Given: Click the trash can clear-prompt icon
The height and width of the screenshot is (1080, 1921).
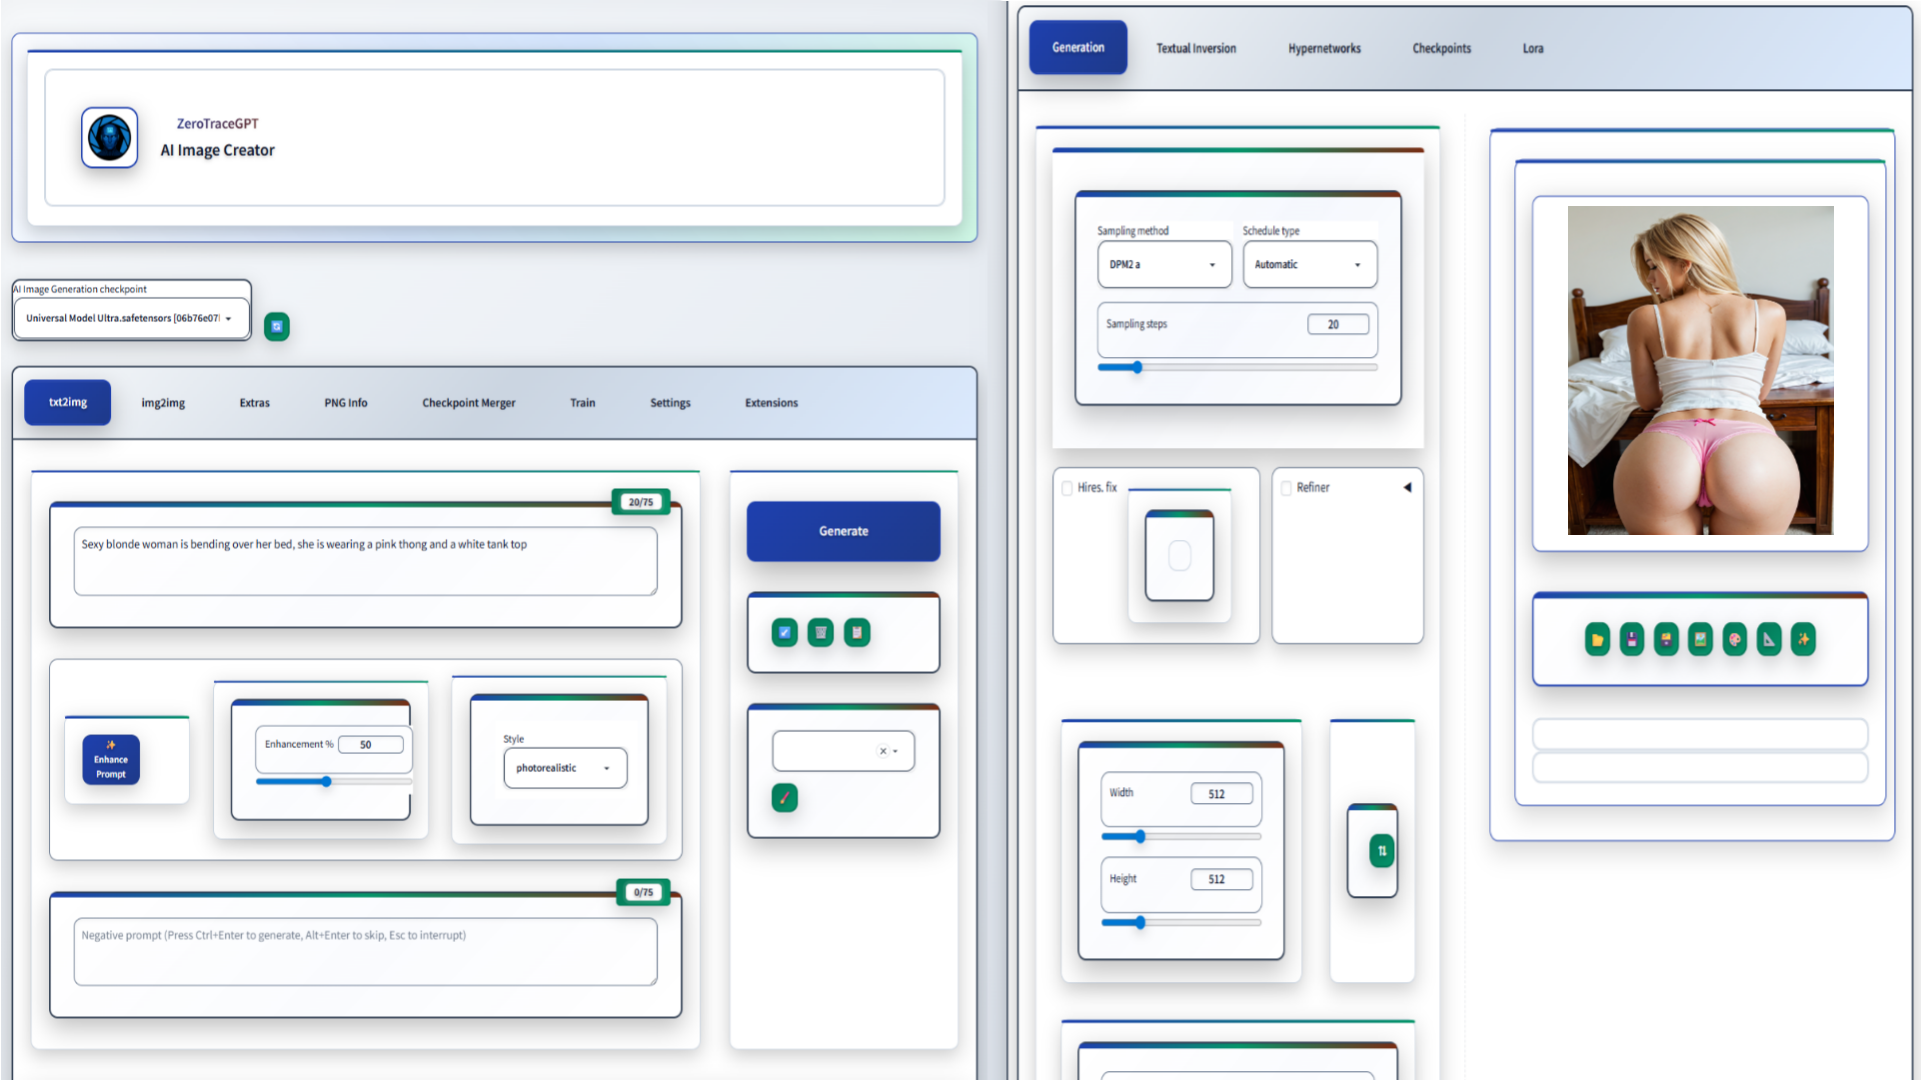Looking at the screenshot, I should 820,632.
